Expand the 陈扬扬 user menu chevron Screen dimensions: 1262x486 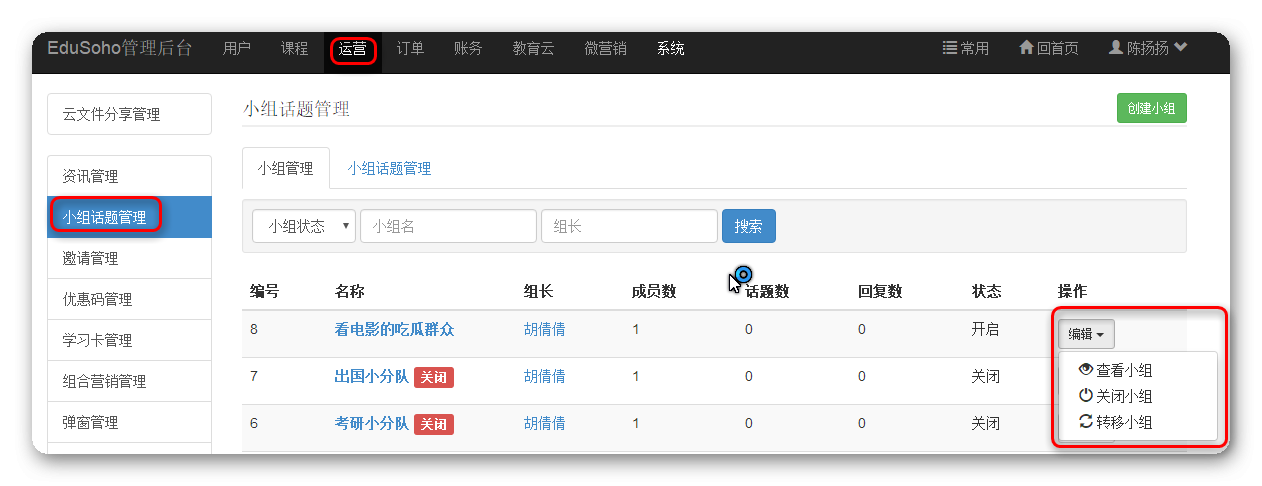[x=1181, y=48]
